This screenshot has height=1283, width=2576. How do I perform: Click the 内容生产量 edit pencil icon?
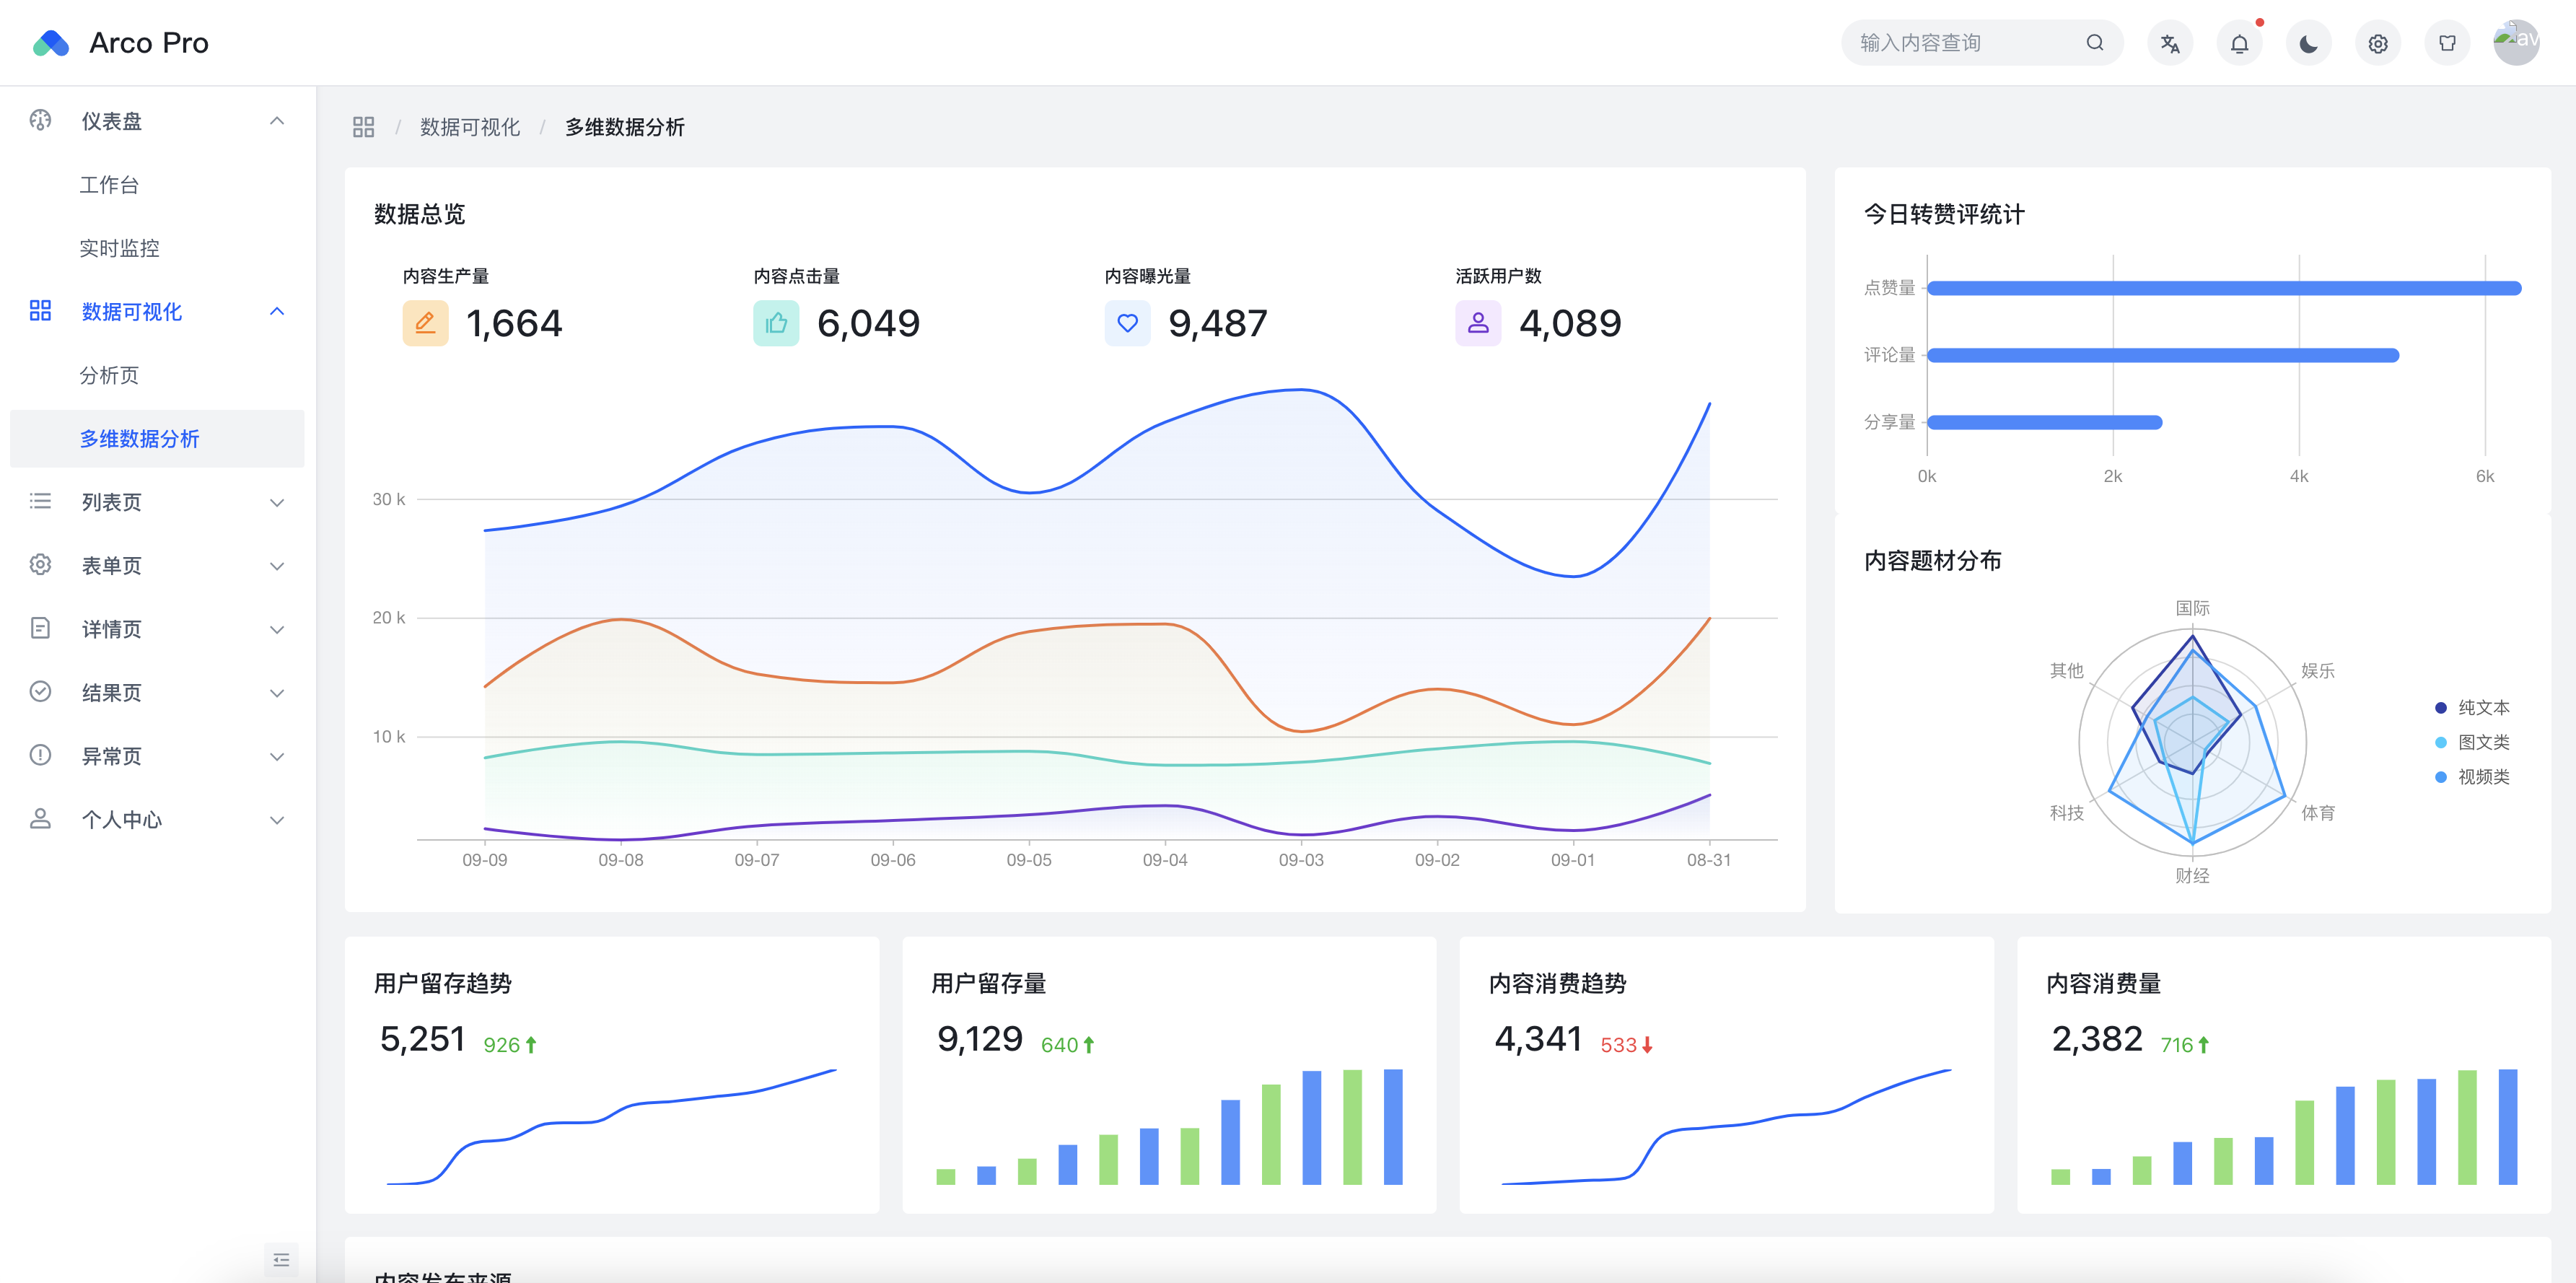(425, 323)
